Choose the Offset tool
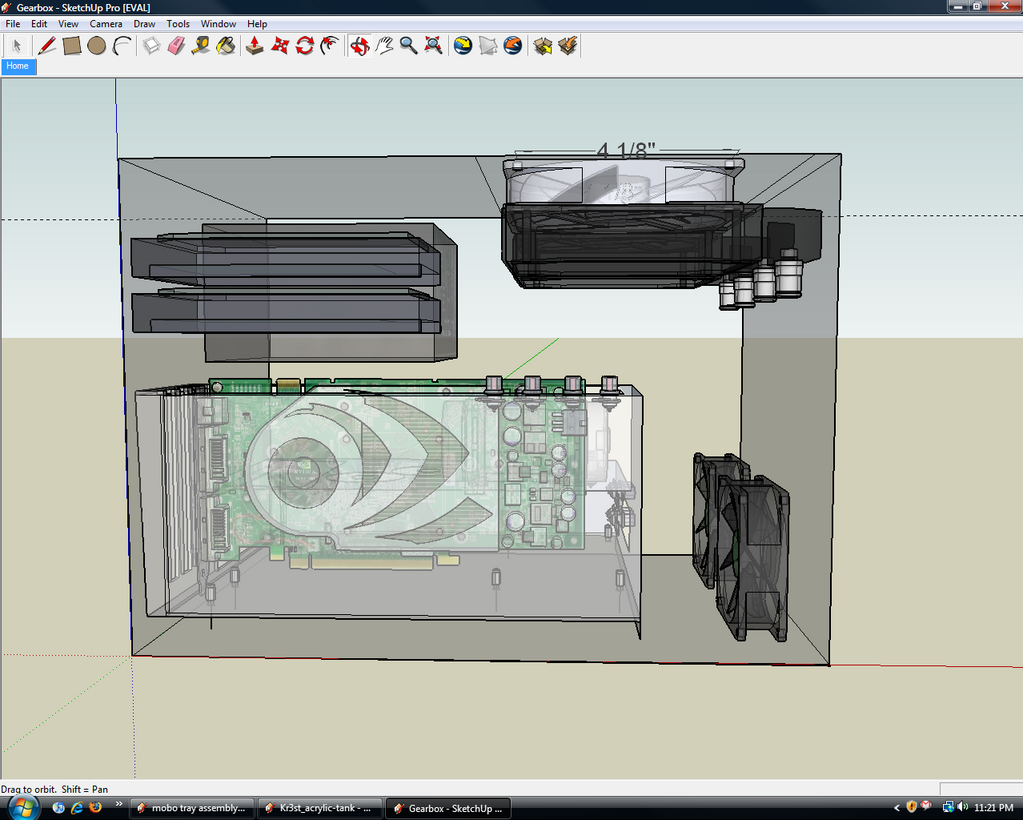This screenshot has width=1023, height=820. pos(330,46)
